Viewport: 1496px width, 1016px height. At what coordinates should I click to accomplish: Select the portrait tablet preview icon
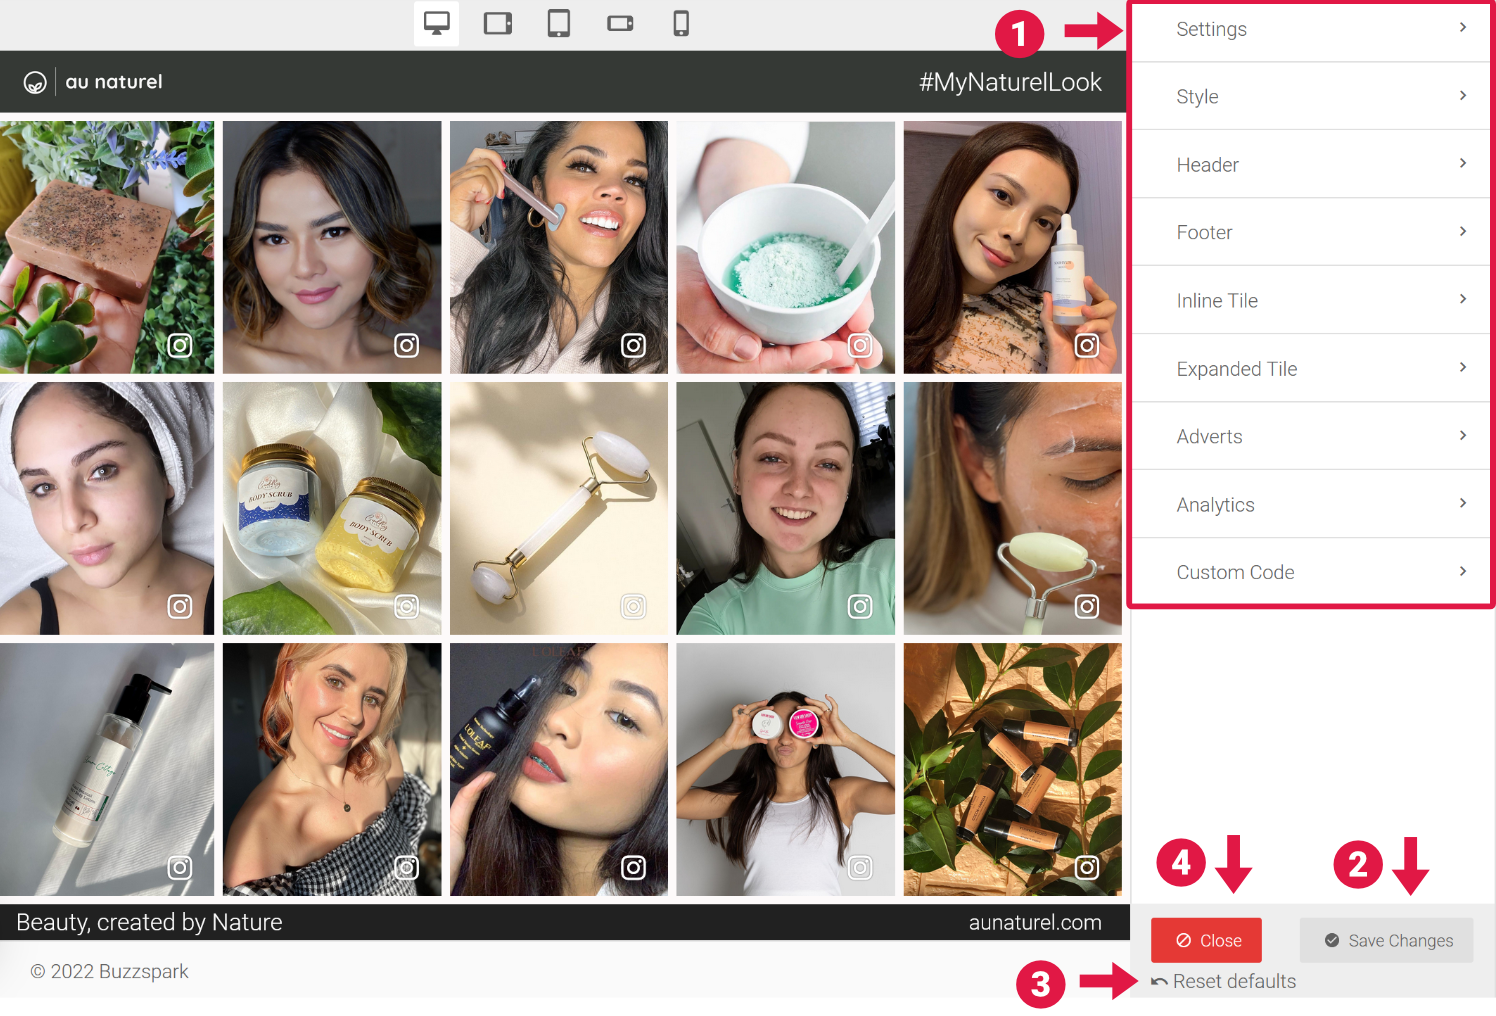coord(559,23)
